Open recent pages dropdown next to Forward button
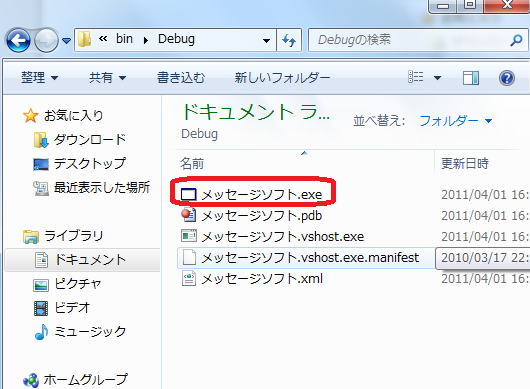Viewport: 530px width, 389px height. 67,41
